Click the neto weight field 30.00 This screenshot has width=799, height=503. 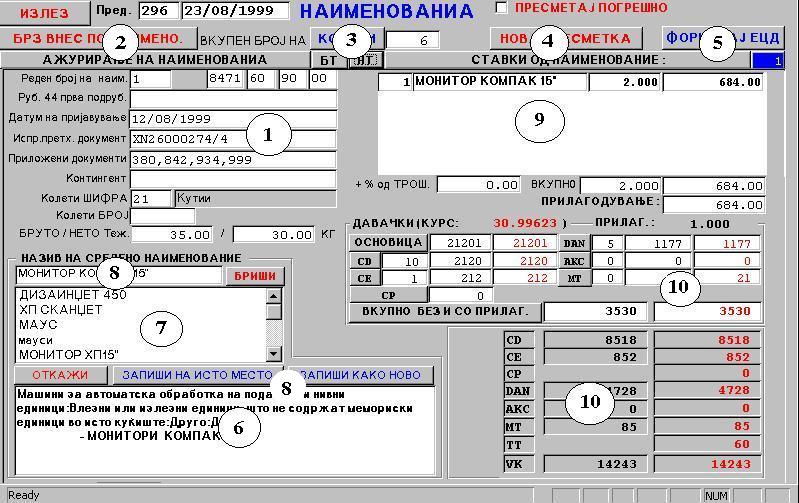[274, 234]
